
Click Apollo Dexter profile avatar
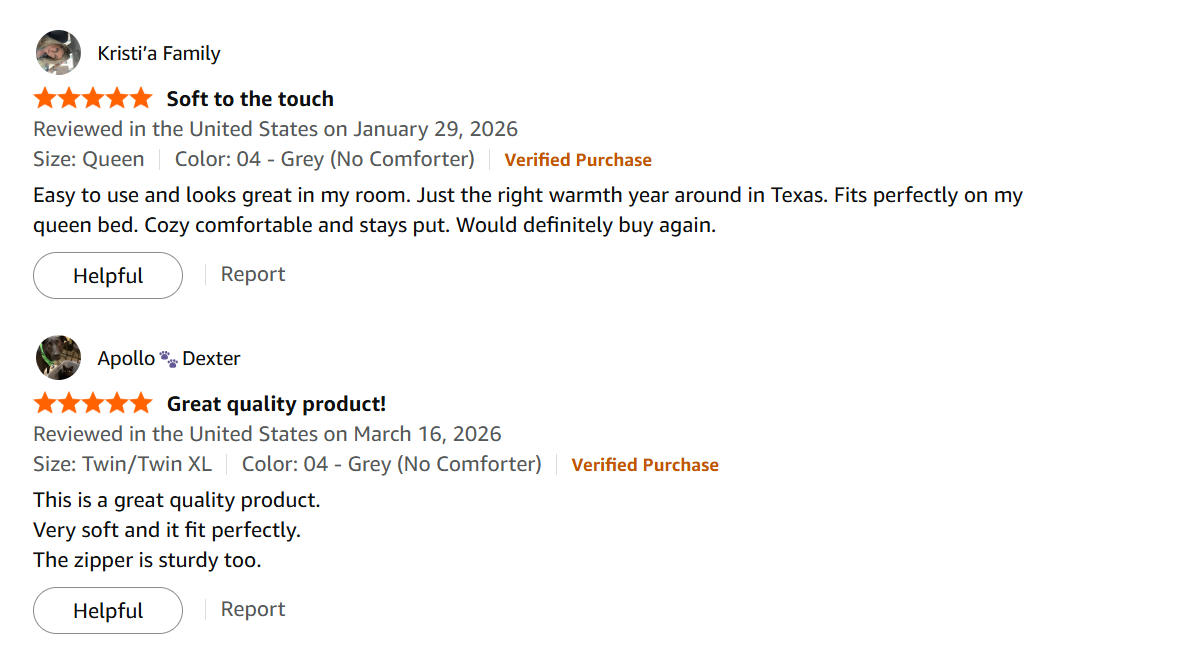click(58, 358)
